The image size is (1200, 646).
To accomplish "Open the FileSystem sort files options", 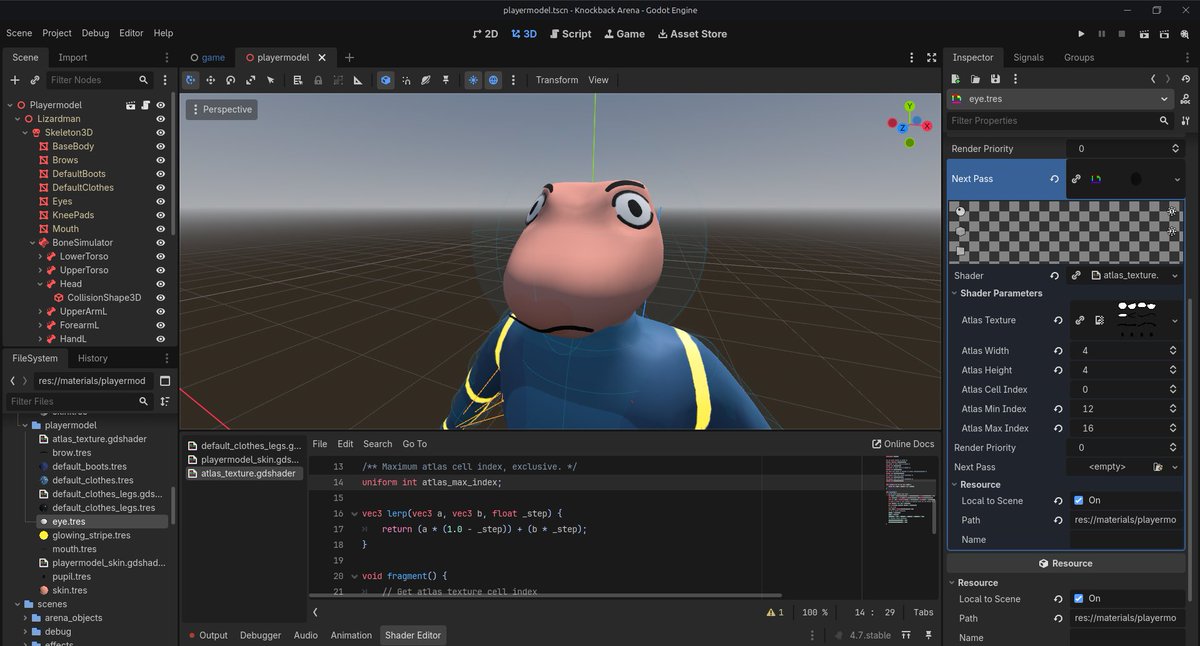I will pos(165,401).
